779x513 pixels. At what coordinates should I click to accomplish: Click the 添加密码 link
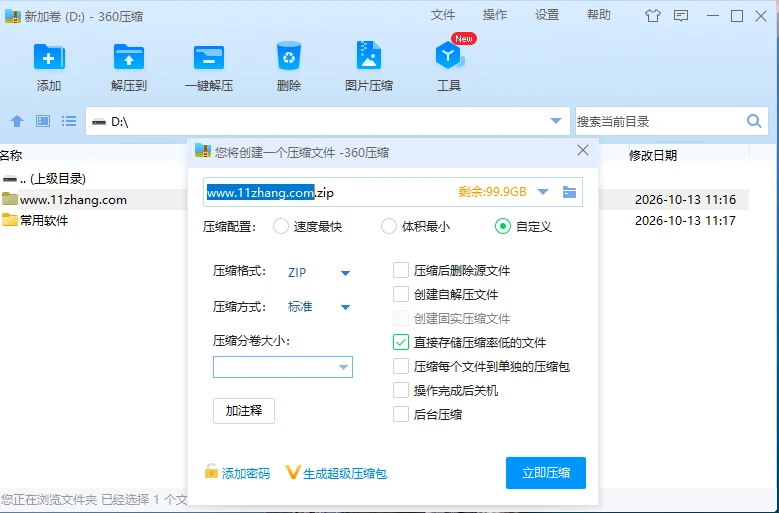tap(246, 474)
